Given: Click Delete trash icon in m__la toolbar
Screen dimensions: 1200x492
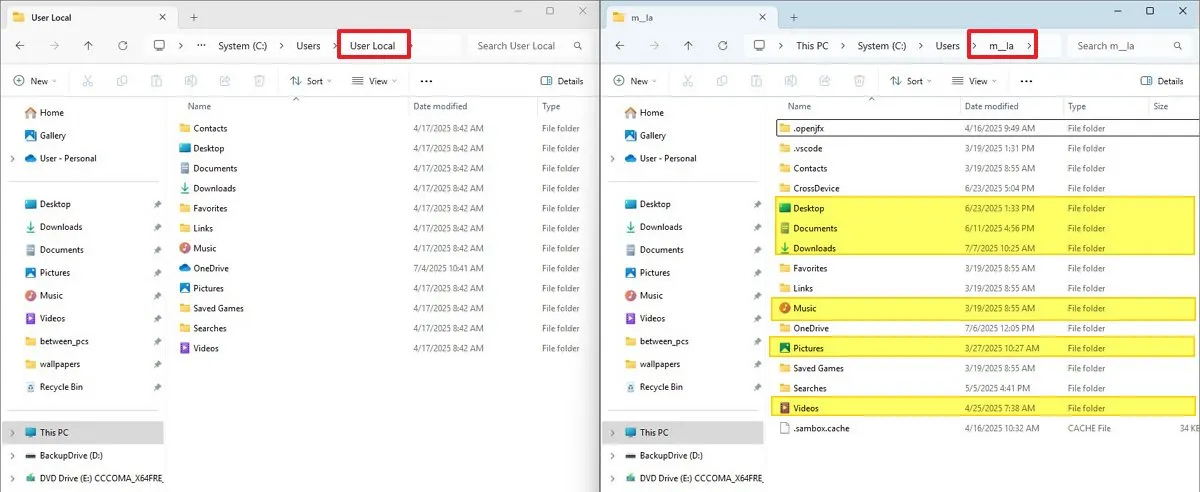Looking at the screenshot, I should [859, 81].
